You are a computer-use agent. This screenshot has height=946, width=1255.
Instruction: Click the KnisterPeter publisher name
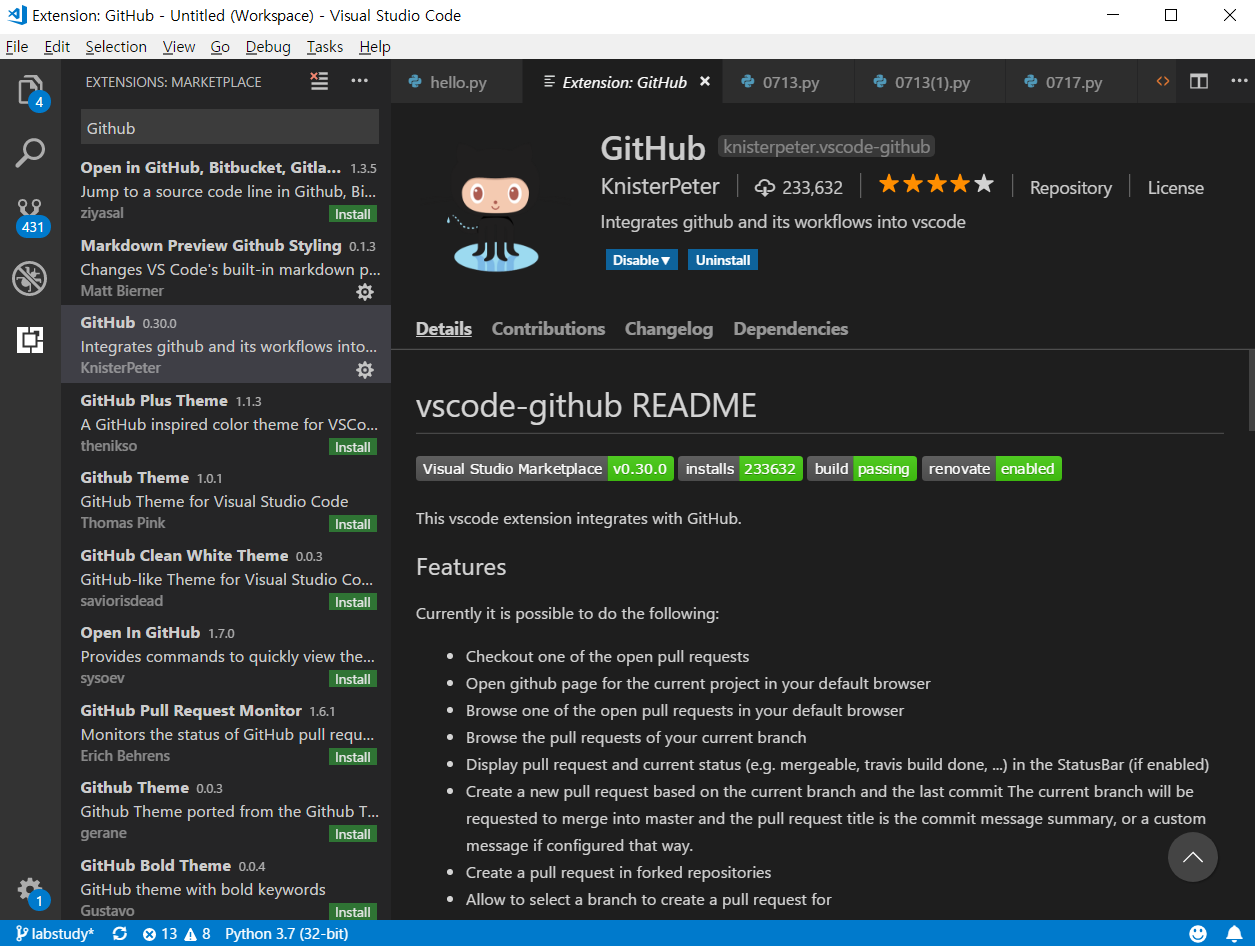[660, 187]
